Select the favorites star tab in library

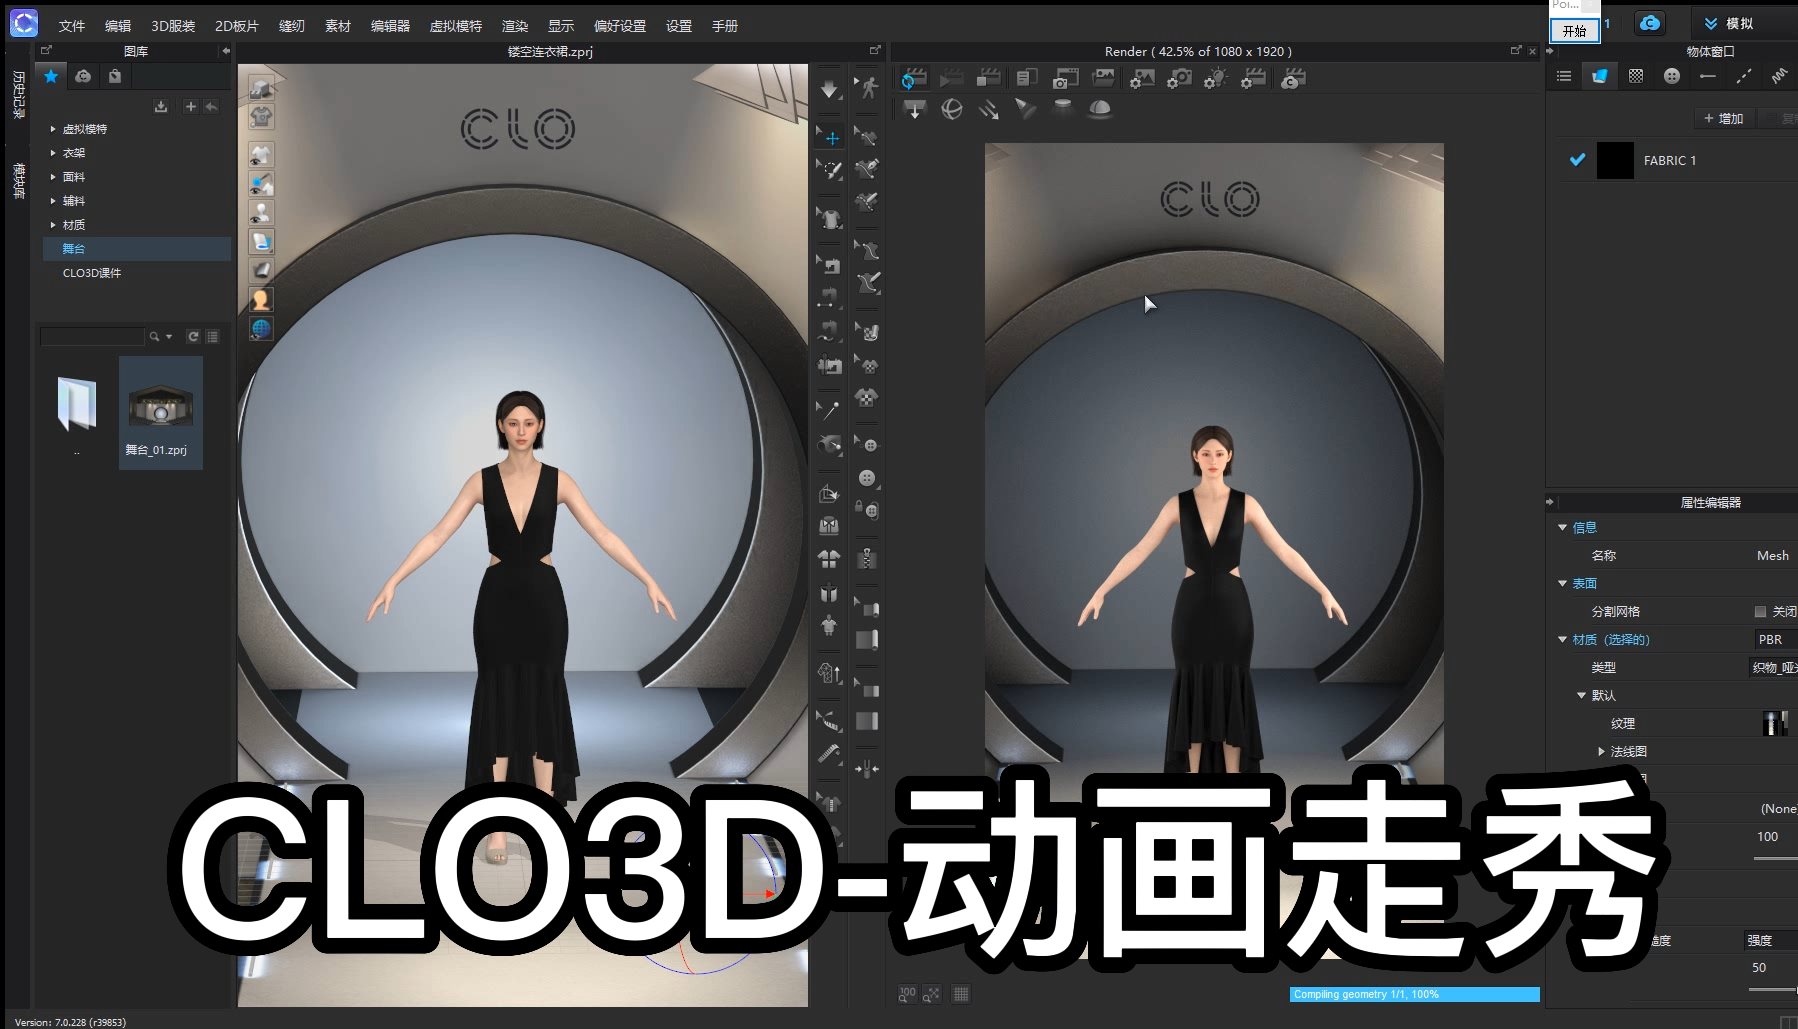click(x=51, y=76)
